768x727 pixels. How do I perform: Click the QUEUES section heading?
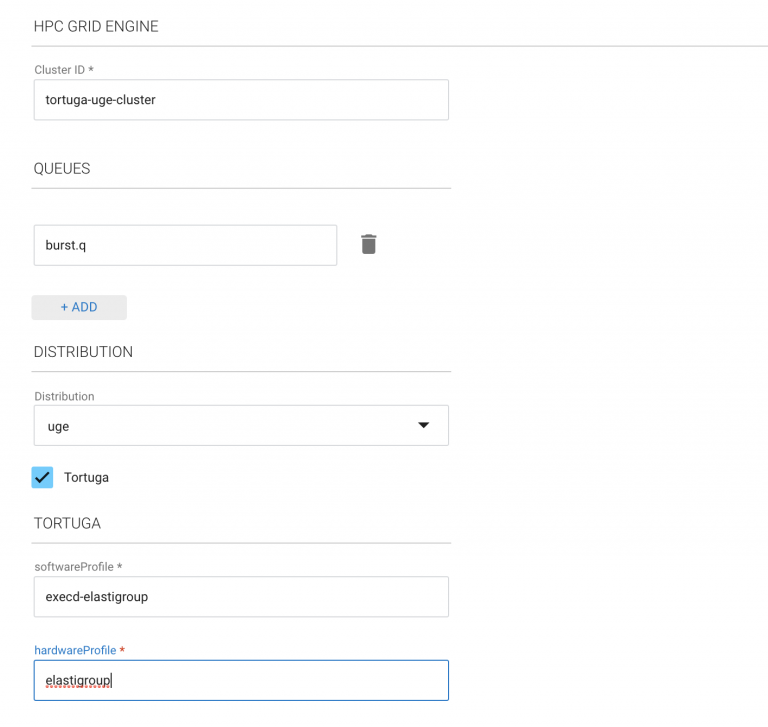pos(62,169)
